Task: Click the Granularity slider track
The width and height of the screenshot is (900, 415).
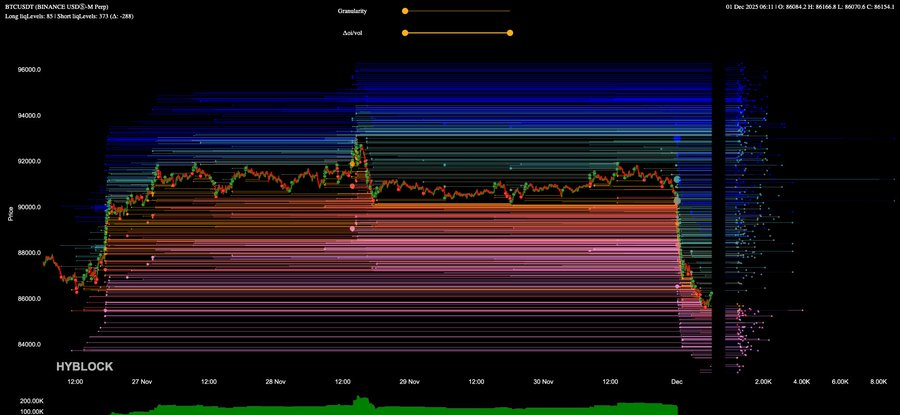Action: point(457,10)
